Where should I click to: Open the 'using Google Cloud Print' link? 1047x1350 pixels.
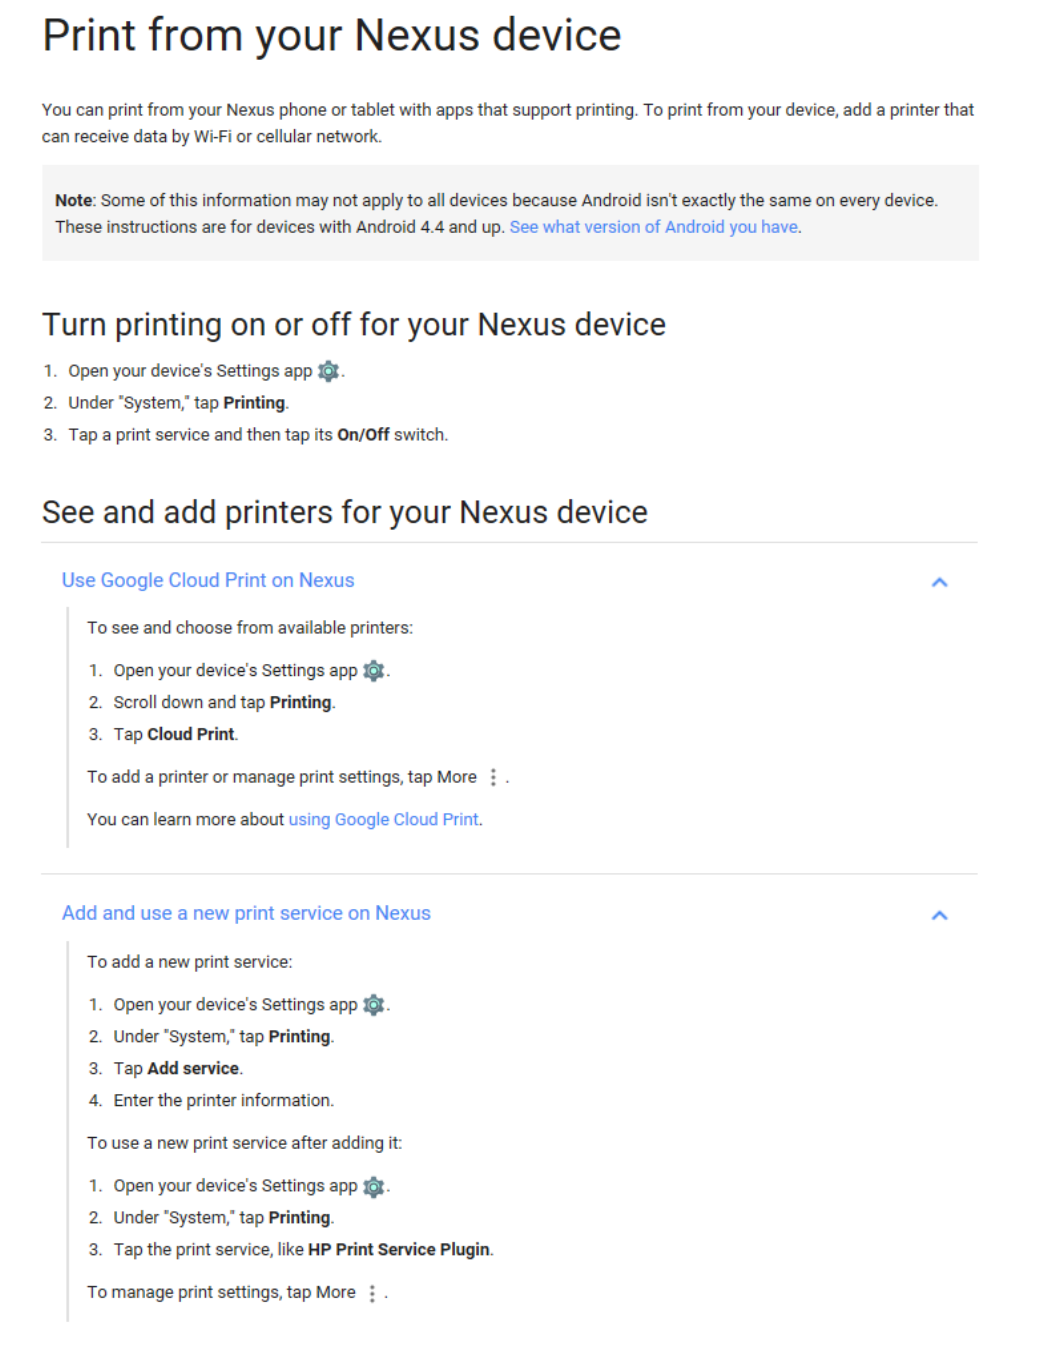pos(384,819)
